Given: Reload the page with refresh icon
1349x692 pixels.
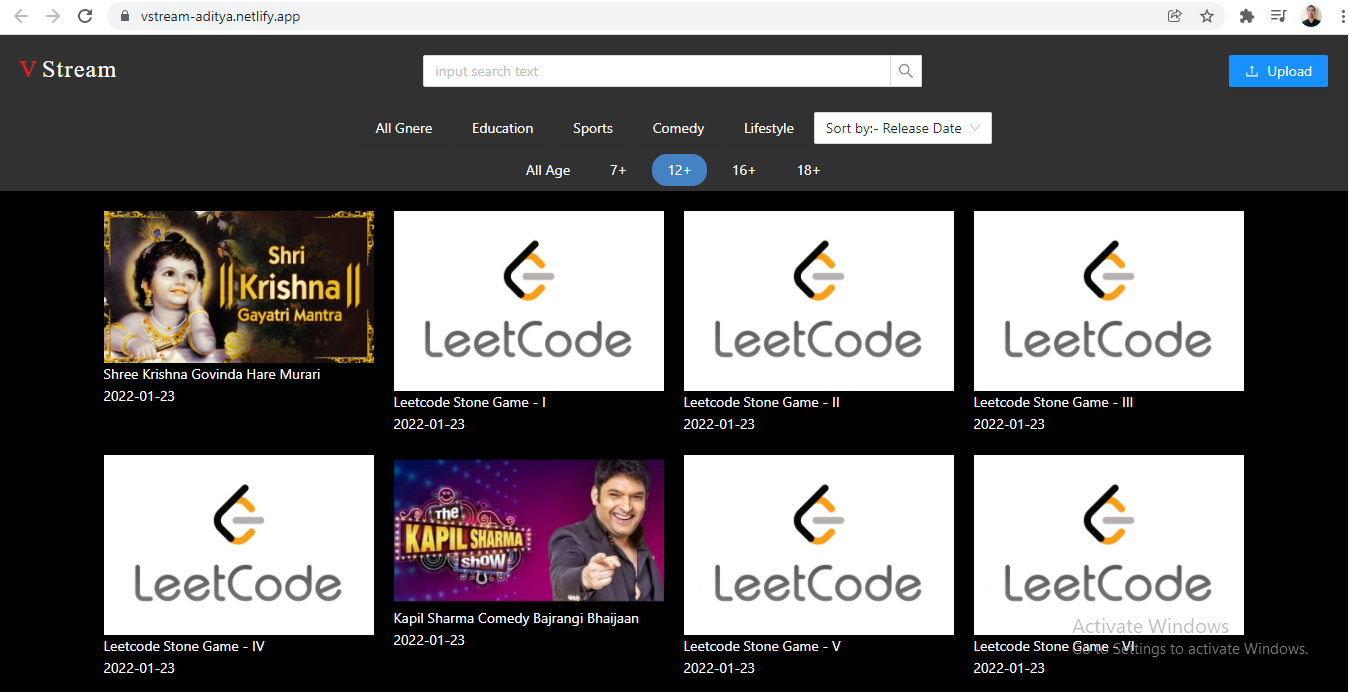Looking at the screenshot, I should point(85,16).
